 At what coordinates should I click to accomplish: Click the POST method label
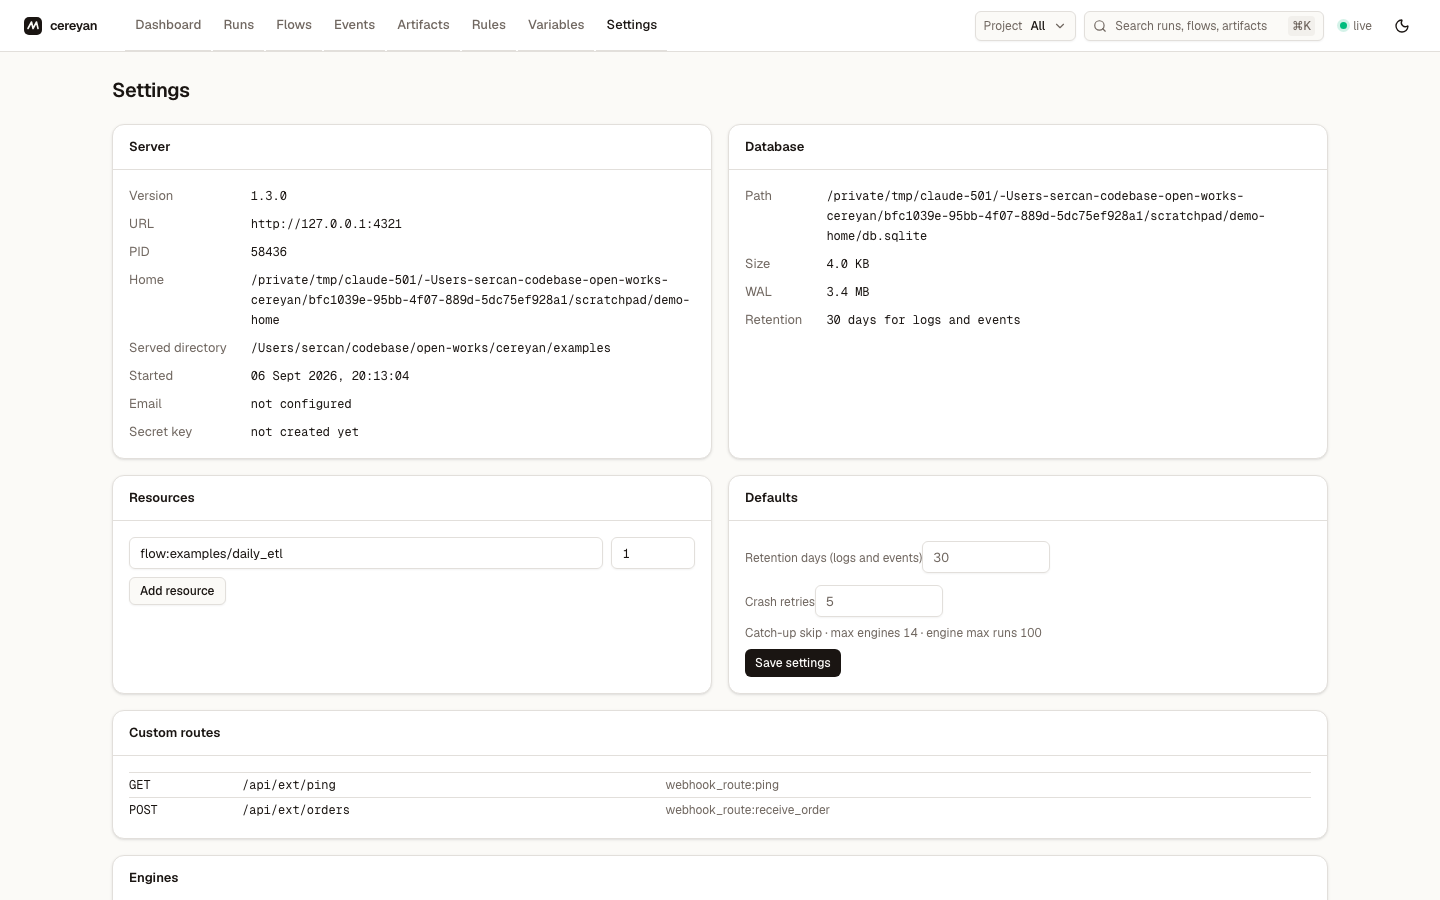[143, 810]
